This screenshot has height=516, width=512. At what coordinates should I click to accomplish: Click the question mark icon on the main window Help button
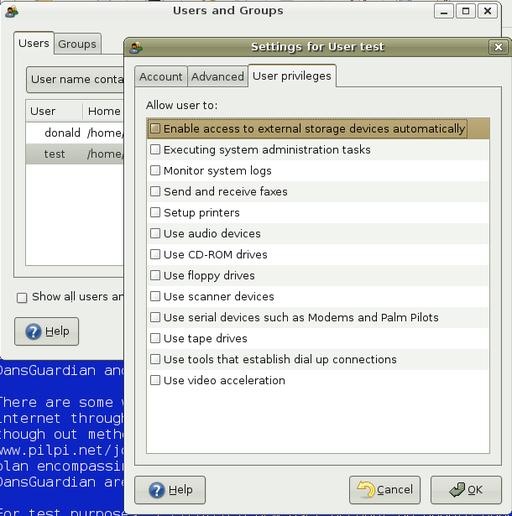[x=33, y=332]
